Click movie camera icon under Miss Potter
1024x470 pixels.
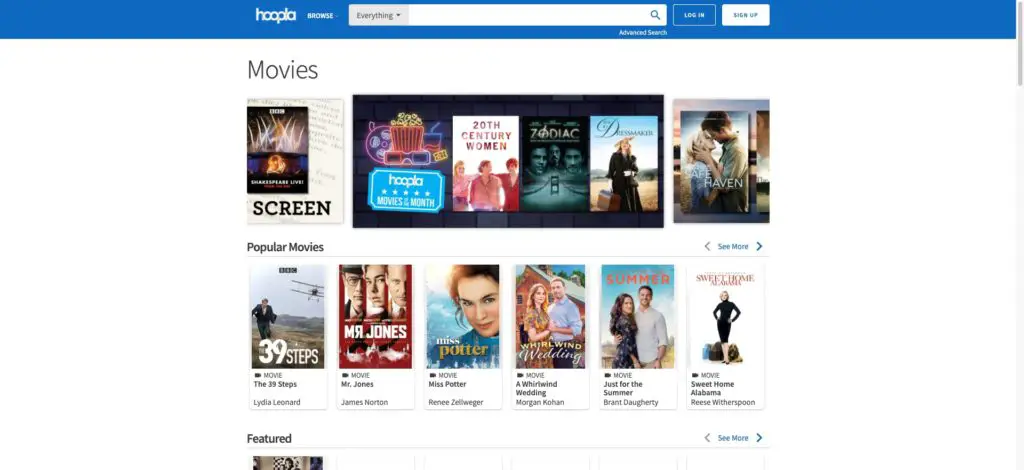click(432, 375)
